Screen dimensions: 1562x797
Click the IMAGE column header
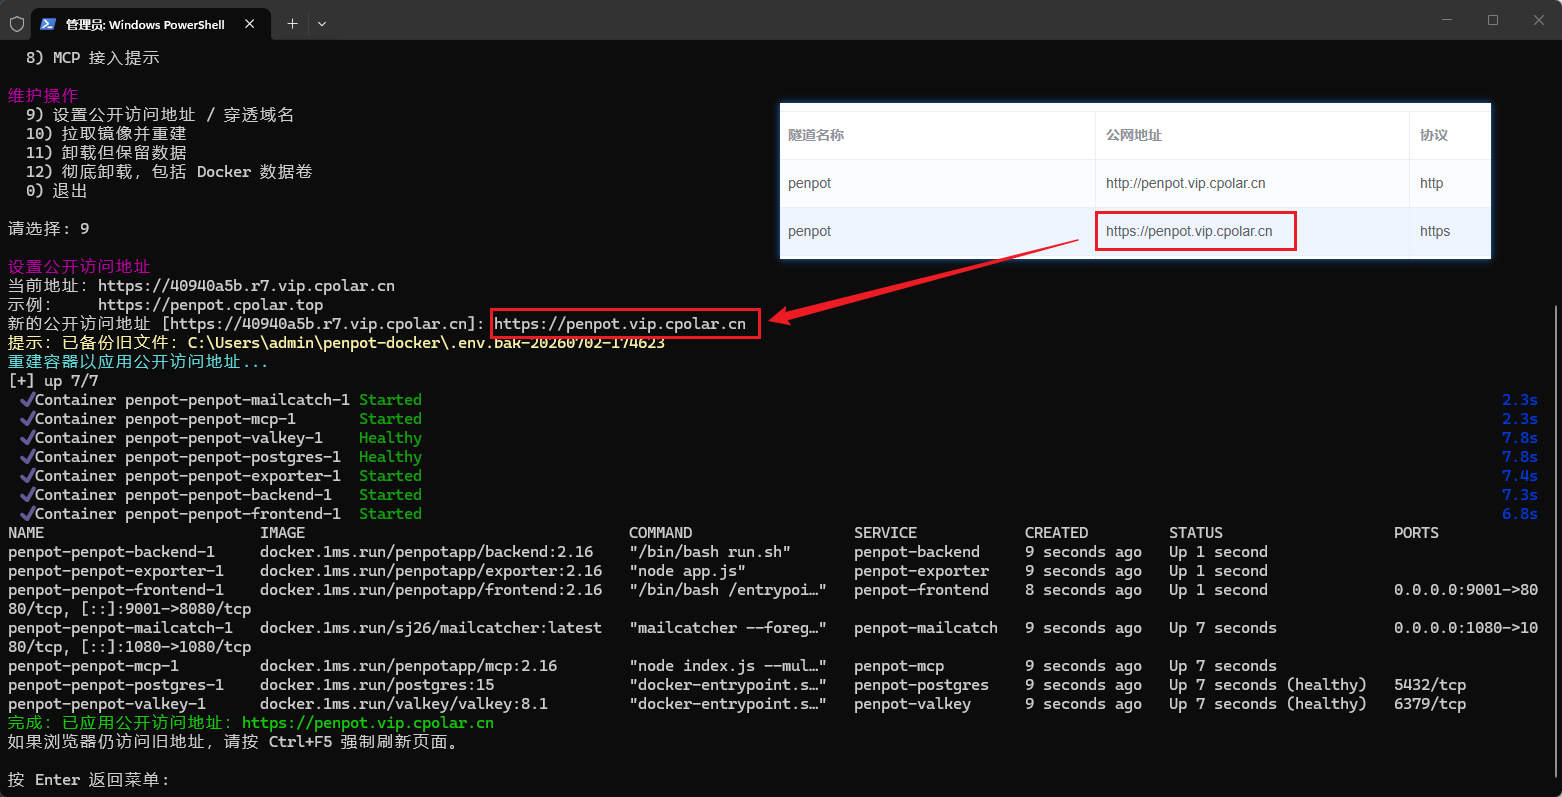(282, 533)
